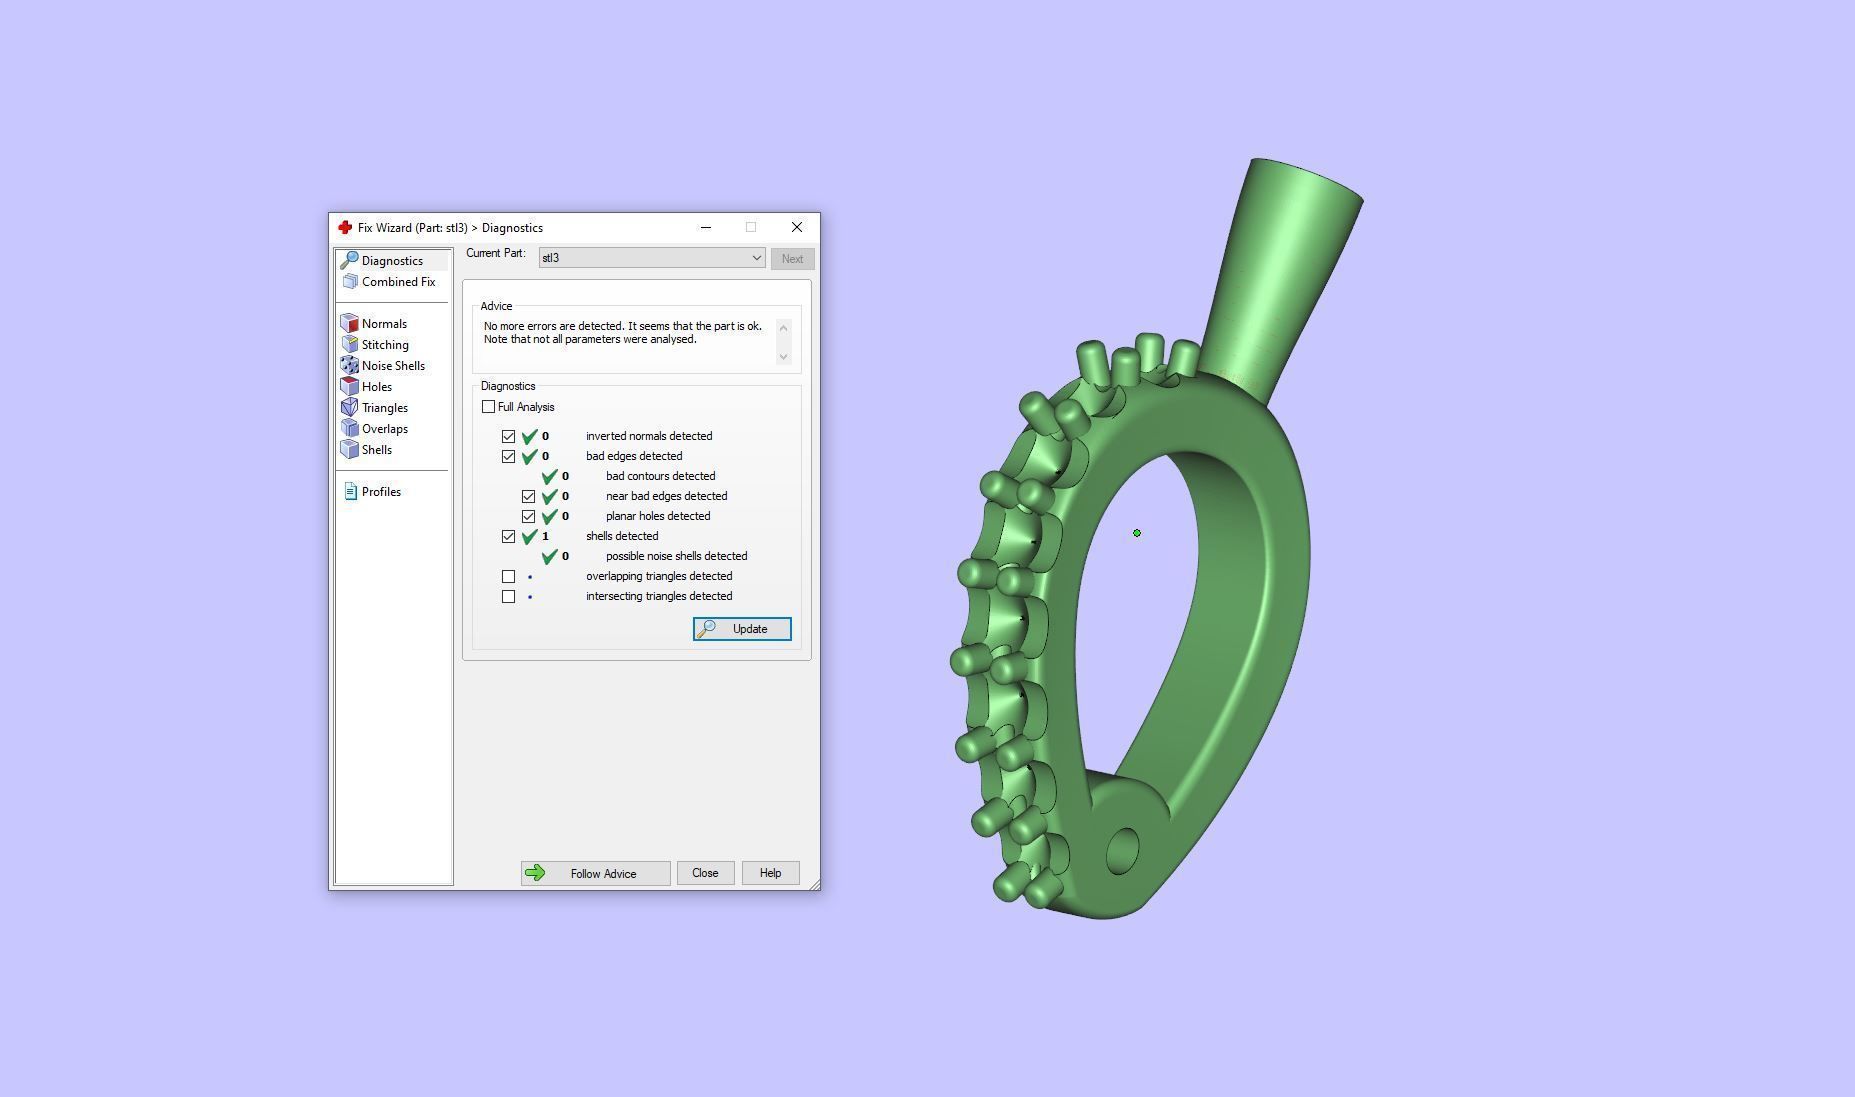This screenshot has height=1097, width=1855.
Task: Open the Overlaps page label
Action: coord(385,429)
